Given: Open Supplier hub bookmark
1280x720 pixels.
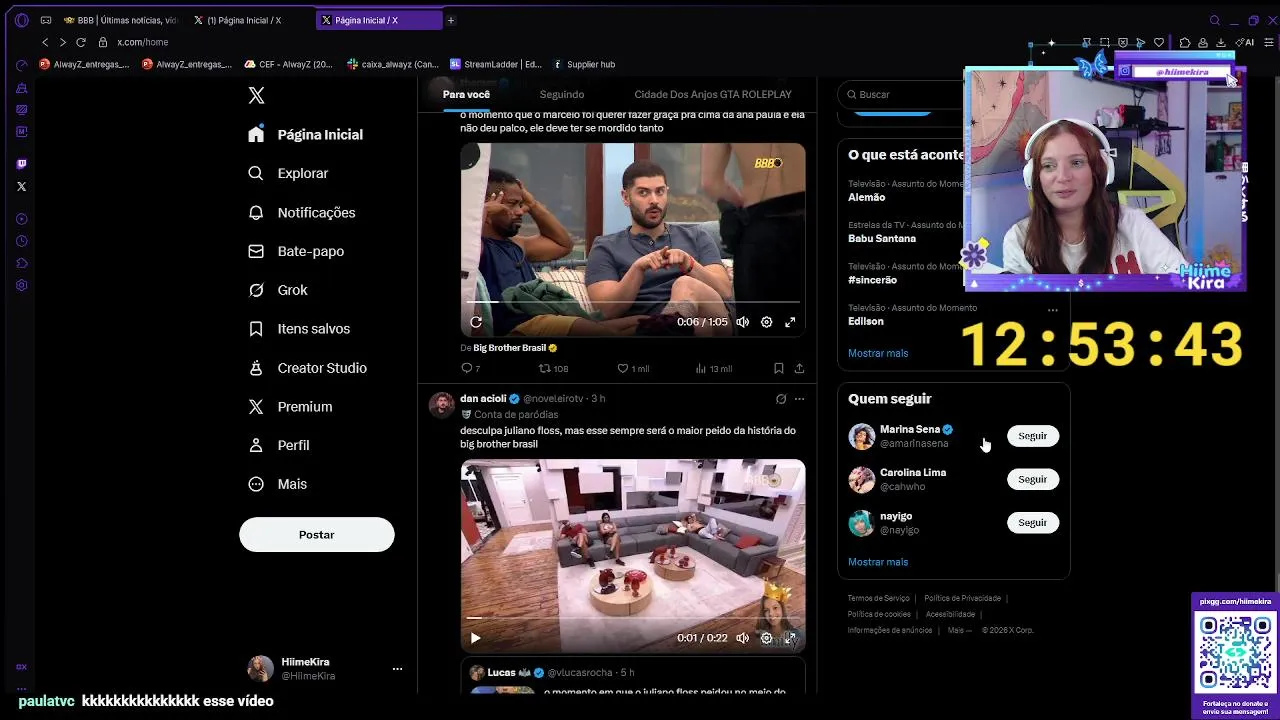Looking at the screenshot, I should tap(584, 64).
